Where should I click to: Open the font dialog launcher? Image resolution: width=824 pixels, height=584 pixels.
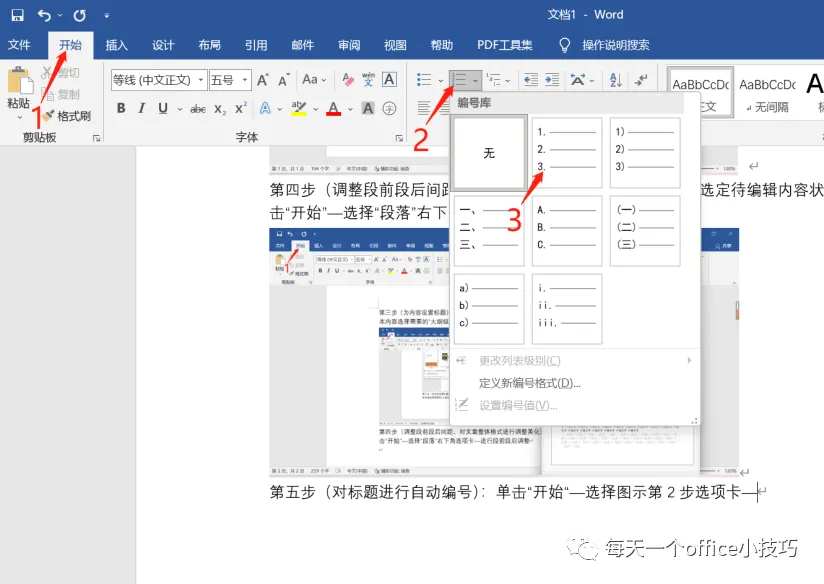(x=399, y=138)
